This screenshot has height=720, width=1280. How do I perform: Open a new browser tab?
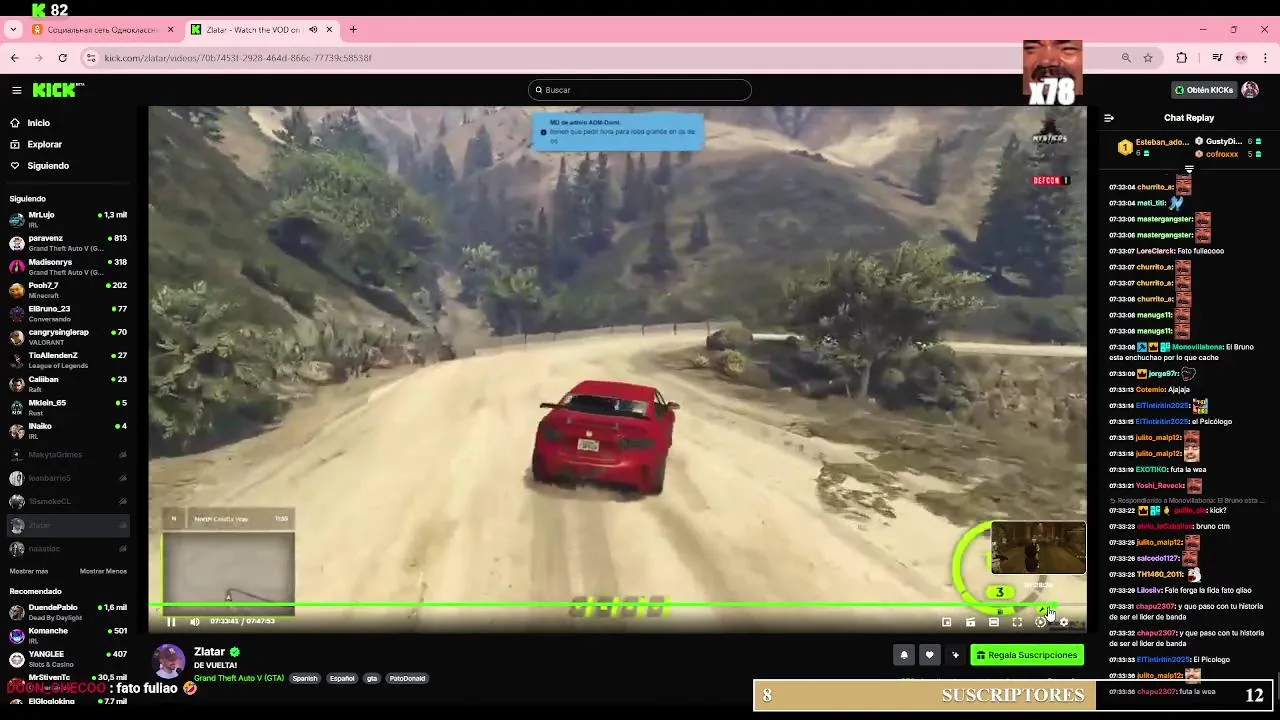(353, 30)
